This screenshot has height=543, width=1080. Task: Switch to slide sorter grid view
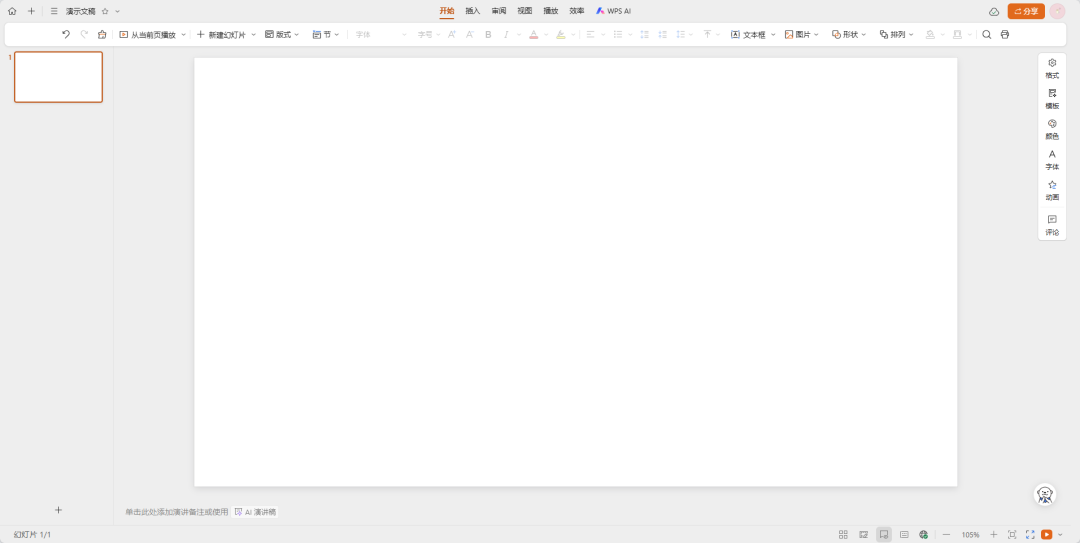[843, 535]
